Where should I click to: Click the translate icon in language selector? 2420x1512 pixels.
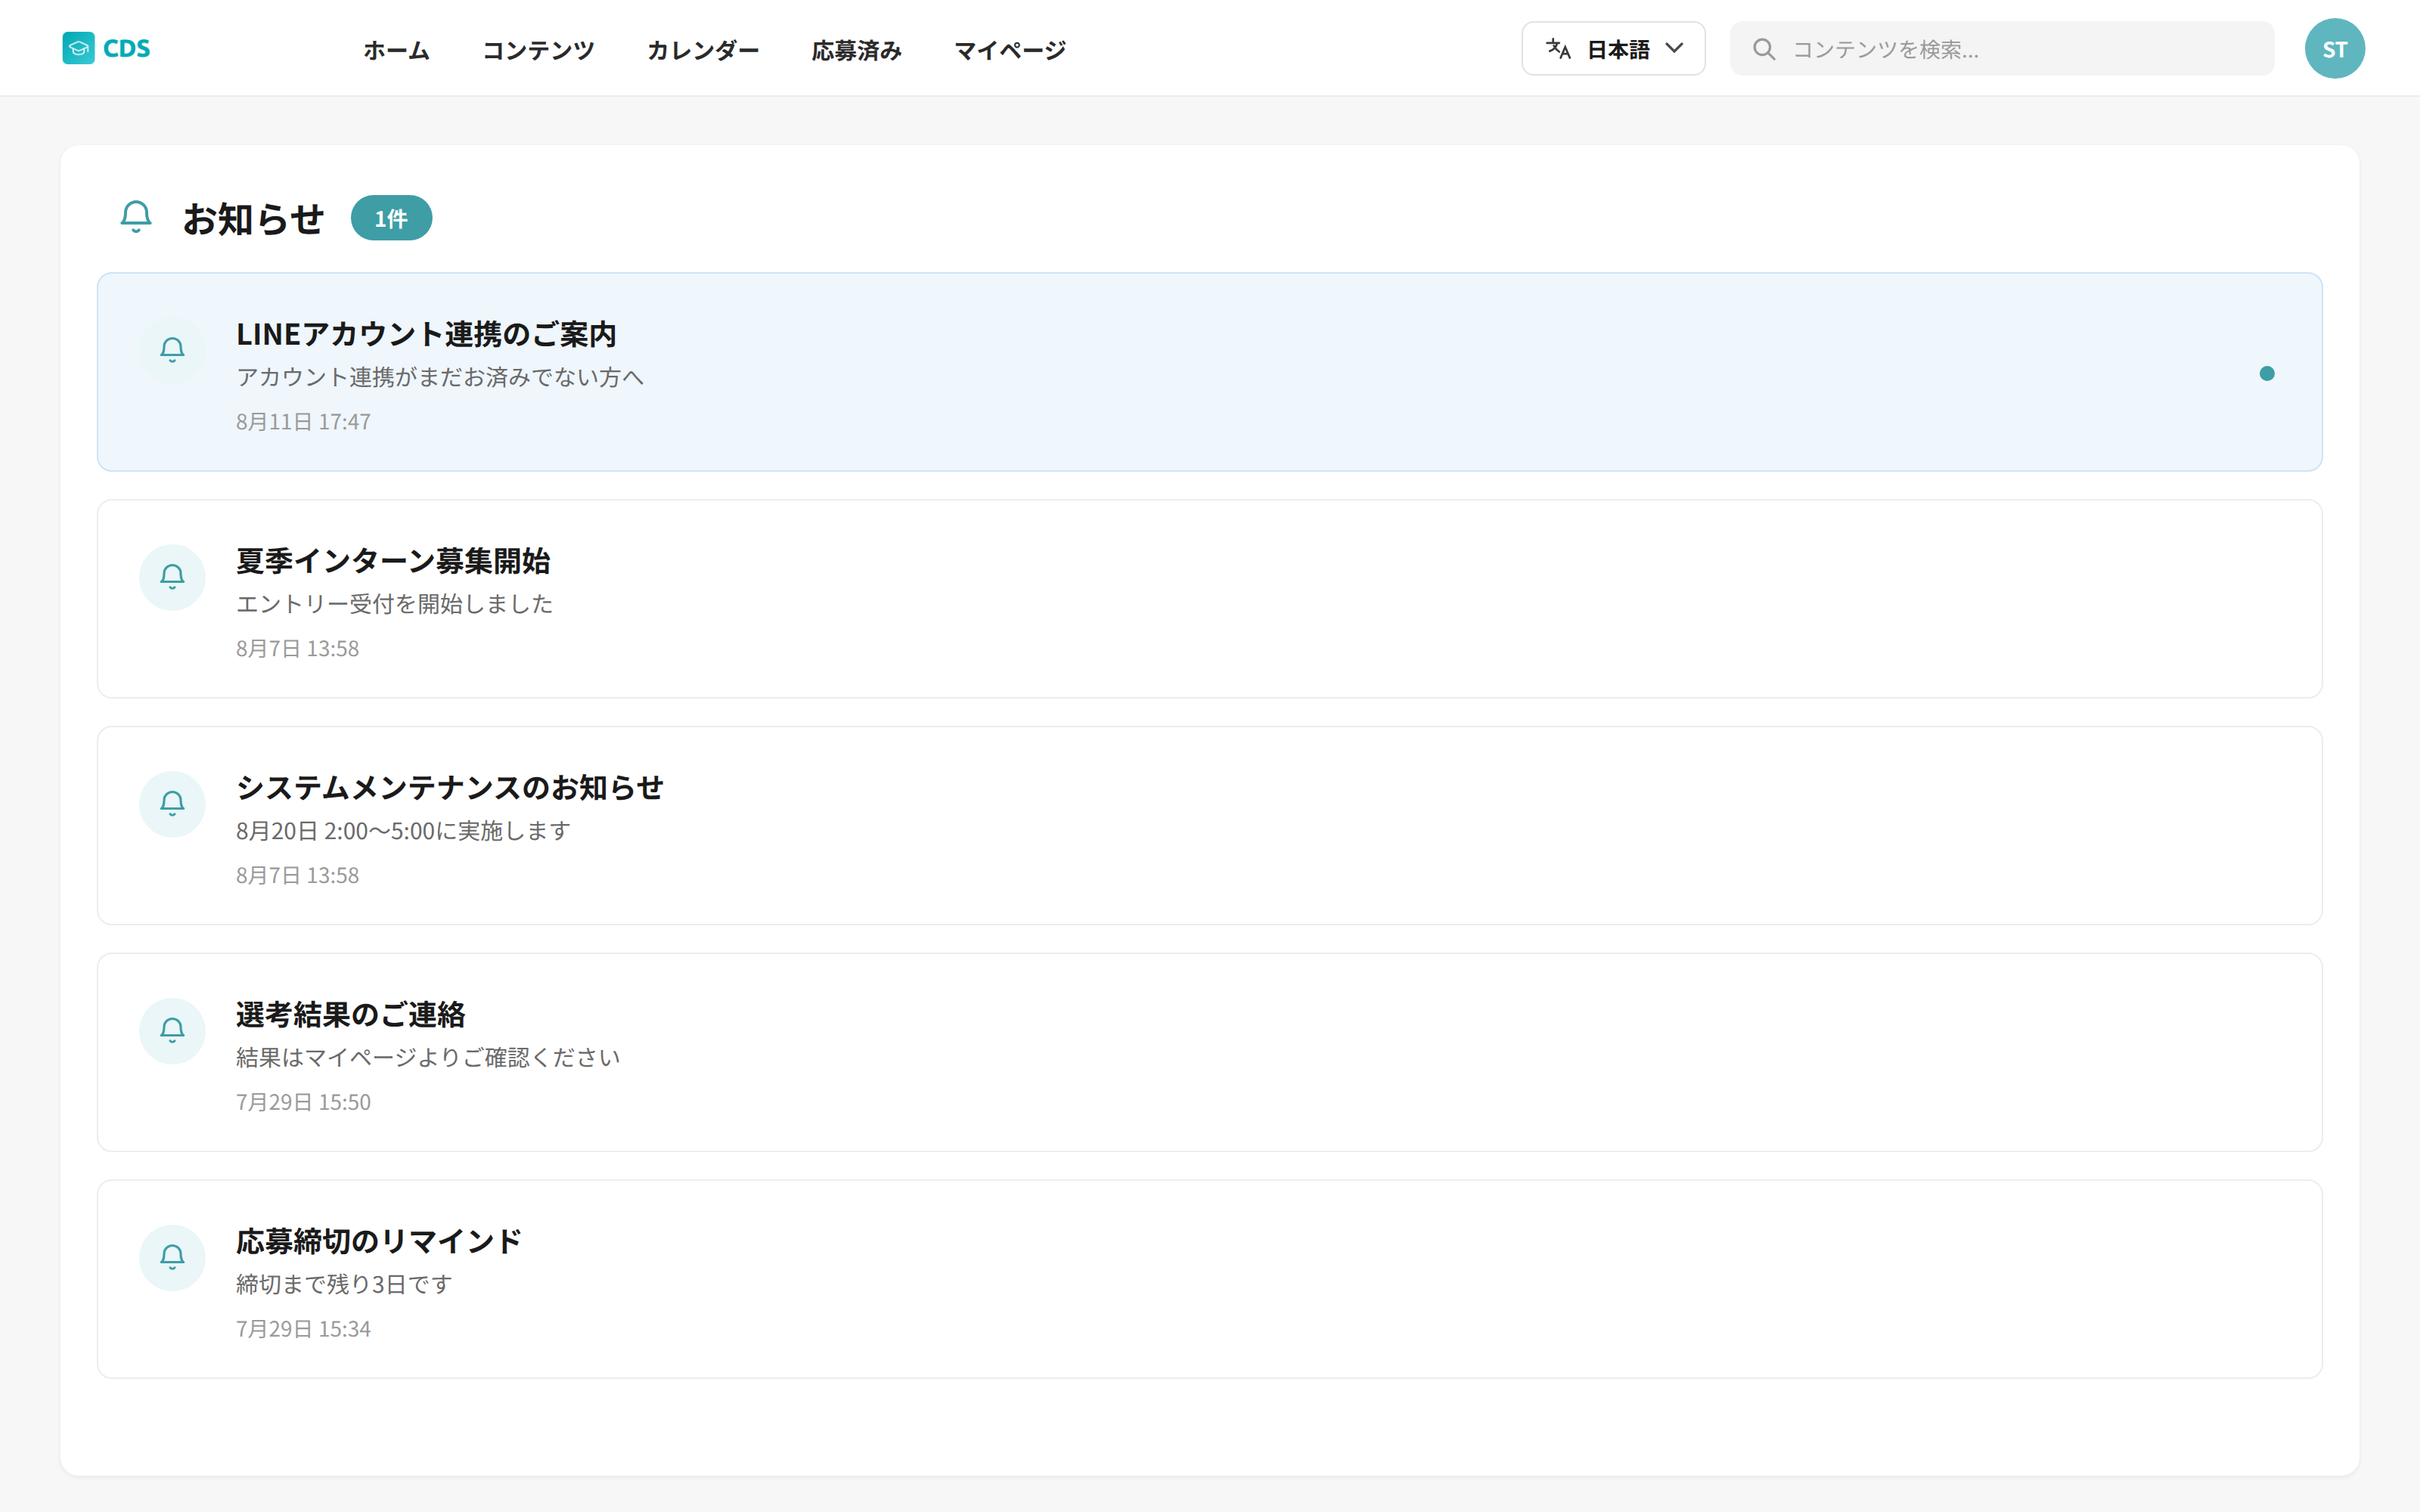click(x=1558, y=49)
